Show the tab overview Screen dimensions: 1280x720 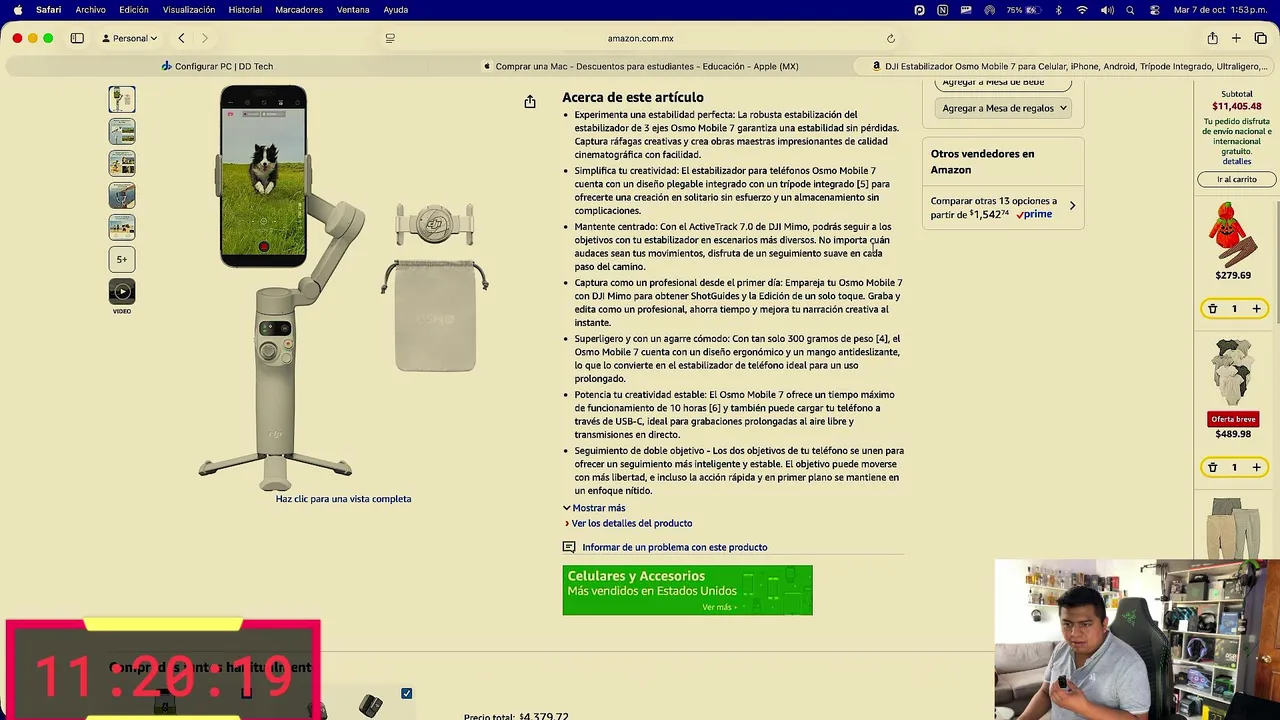click(1260, 38)
